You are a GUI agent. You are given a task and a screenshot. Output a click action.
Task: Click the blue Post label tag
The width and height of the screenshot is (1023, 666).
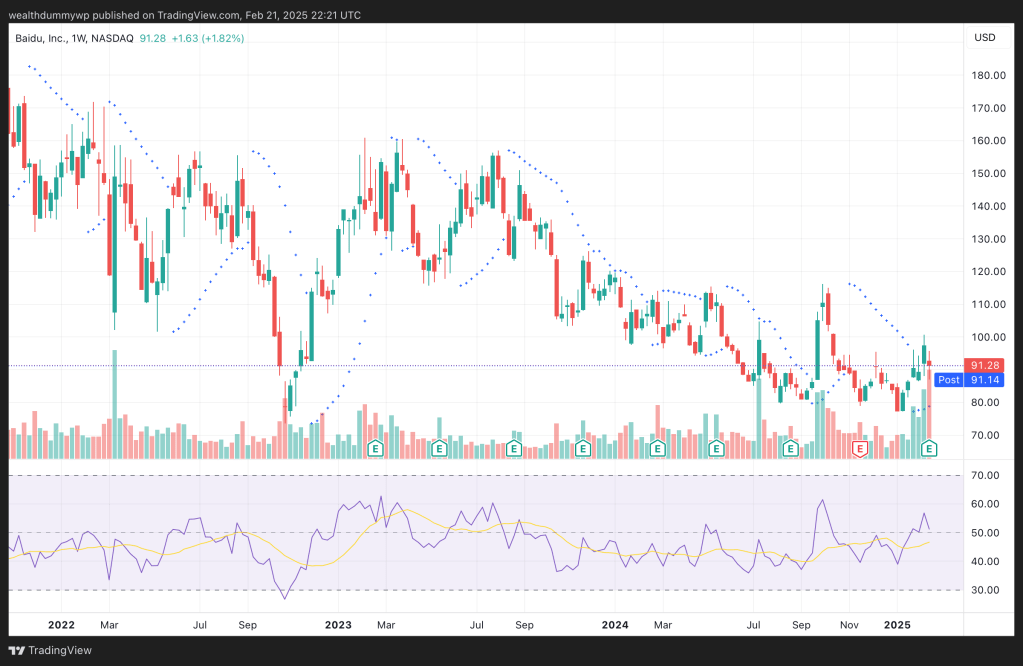click(948, 380)
